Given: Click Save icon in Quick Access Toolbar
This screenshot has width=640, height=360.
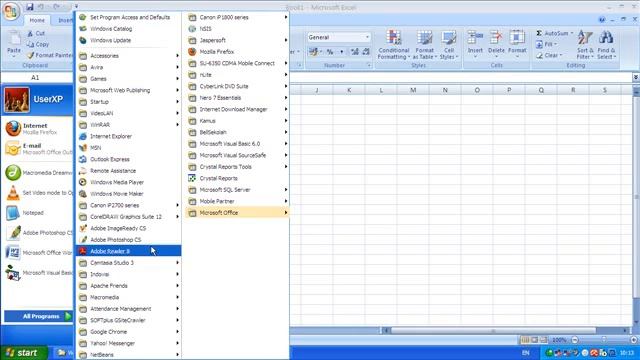Looking at the screenshot, I should 30,7.
